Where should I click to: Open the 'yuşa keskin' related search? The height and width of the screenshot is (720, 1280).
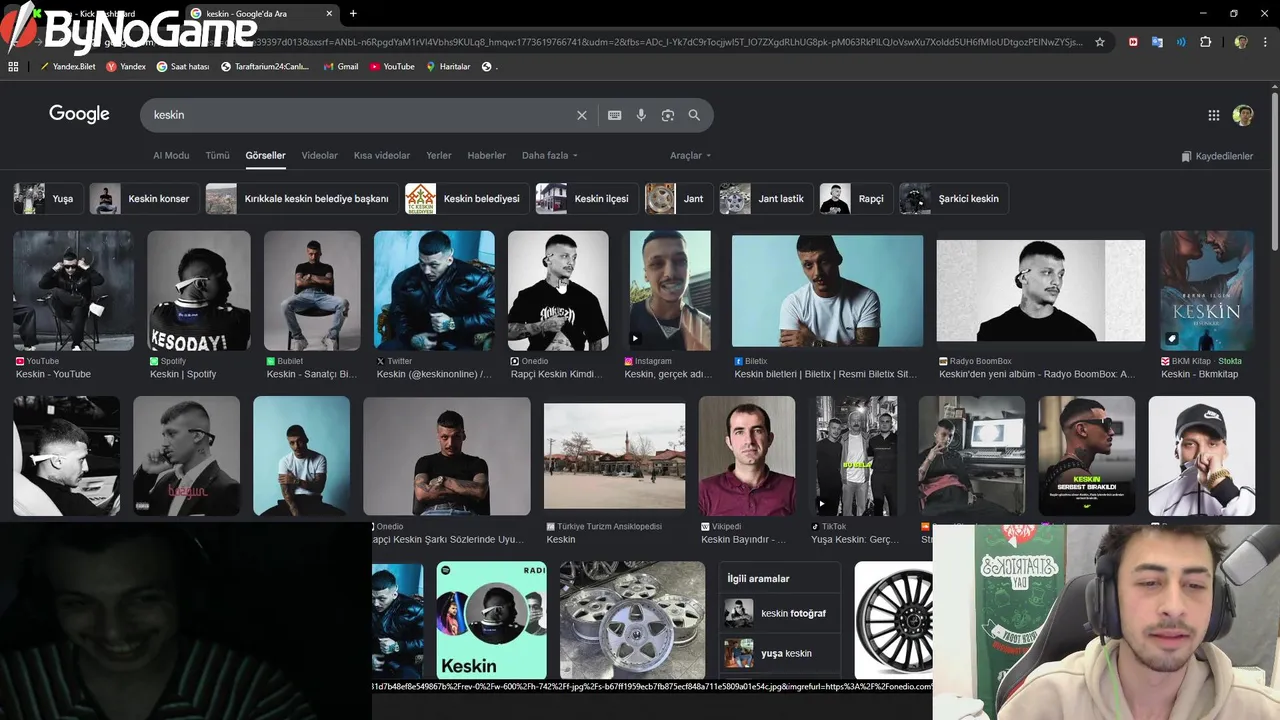(x=780, y=653)
